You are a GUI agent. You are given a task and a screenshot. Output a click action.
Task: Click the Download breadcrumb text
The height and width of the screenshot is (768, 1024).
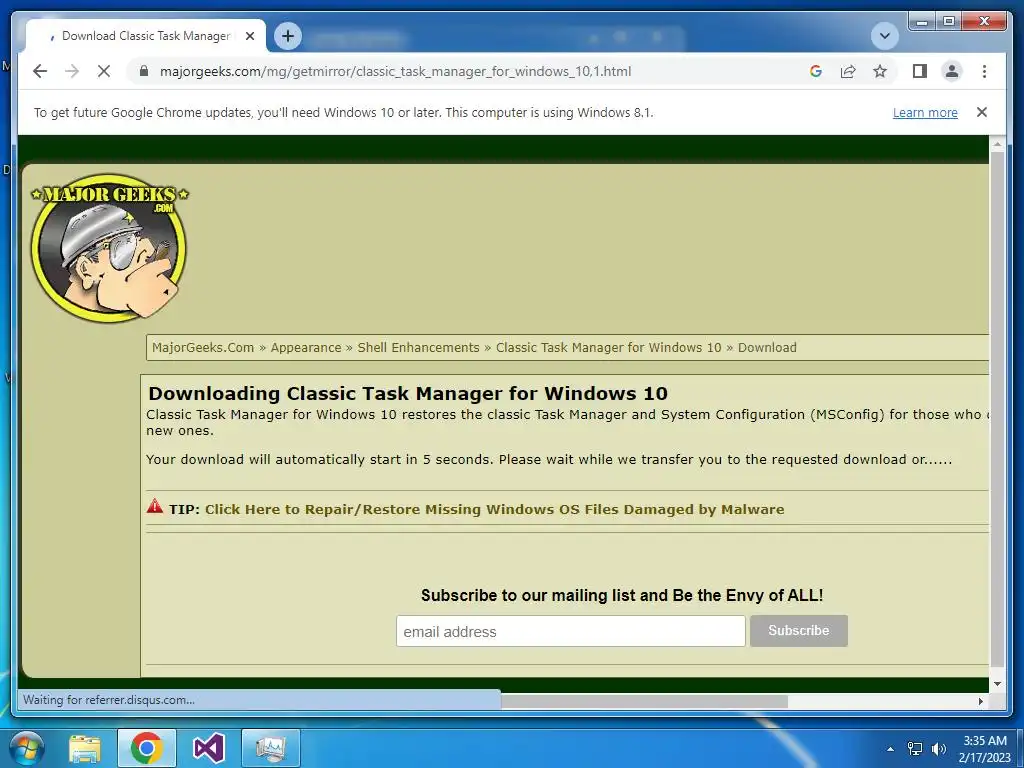click(x=767, y=347)
